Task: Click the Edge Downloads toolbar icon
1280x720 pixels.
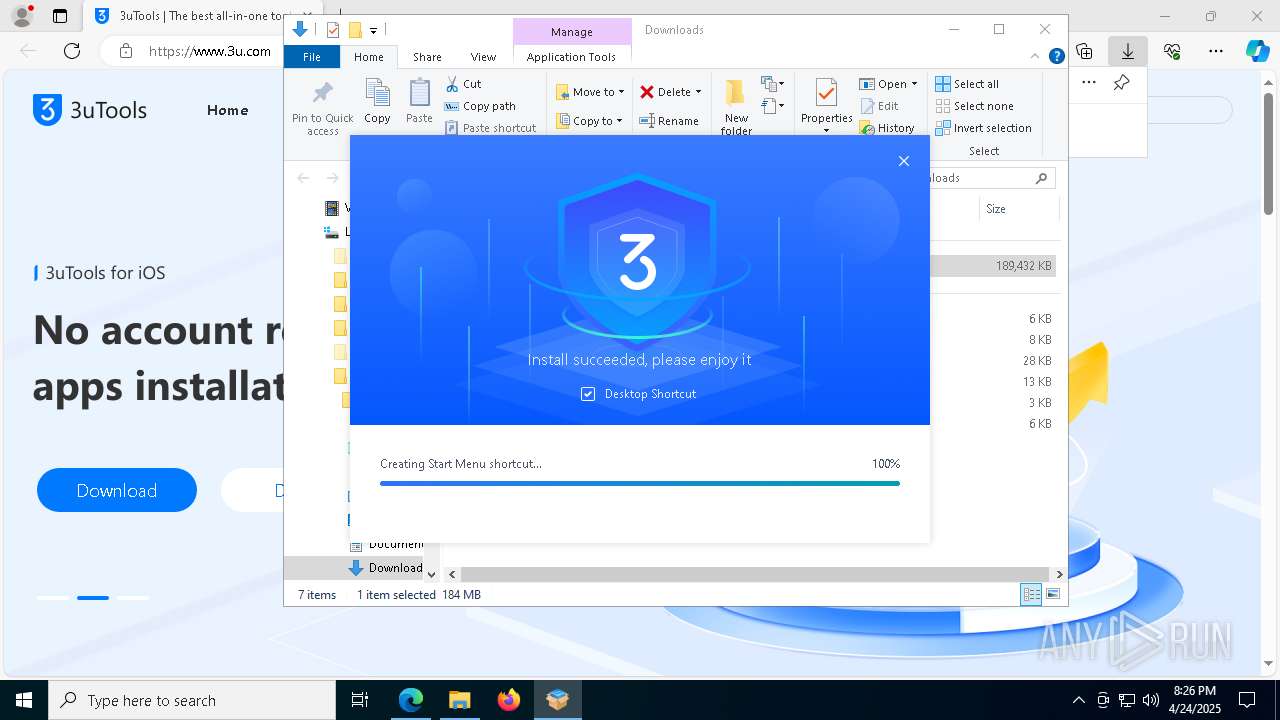Action: 1128,51
